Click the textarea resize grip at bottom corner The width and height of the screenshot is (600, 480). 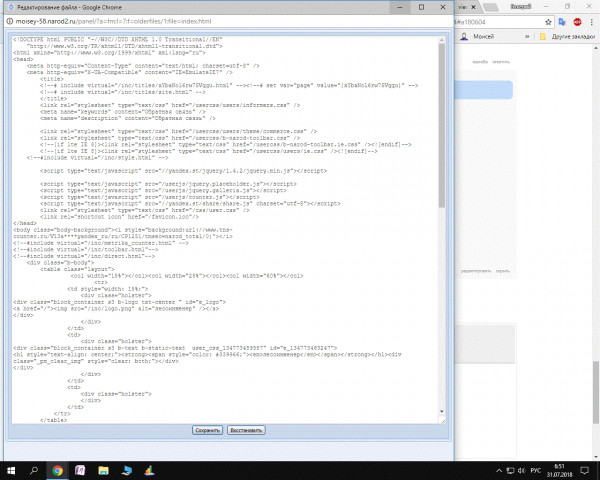[x=443, y=421]
